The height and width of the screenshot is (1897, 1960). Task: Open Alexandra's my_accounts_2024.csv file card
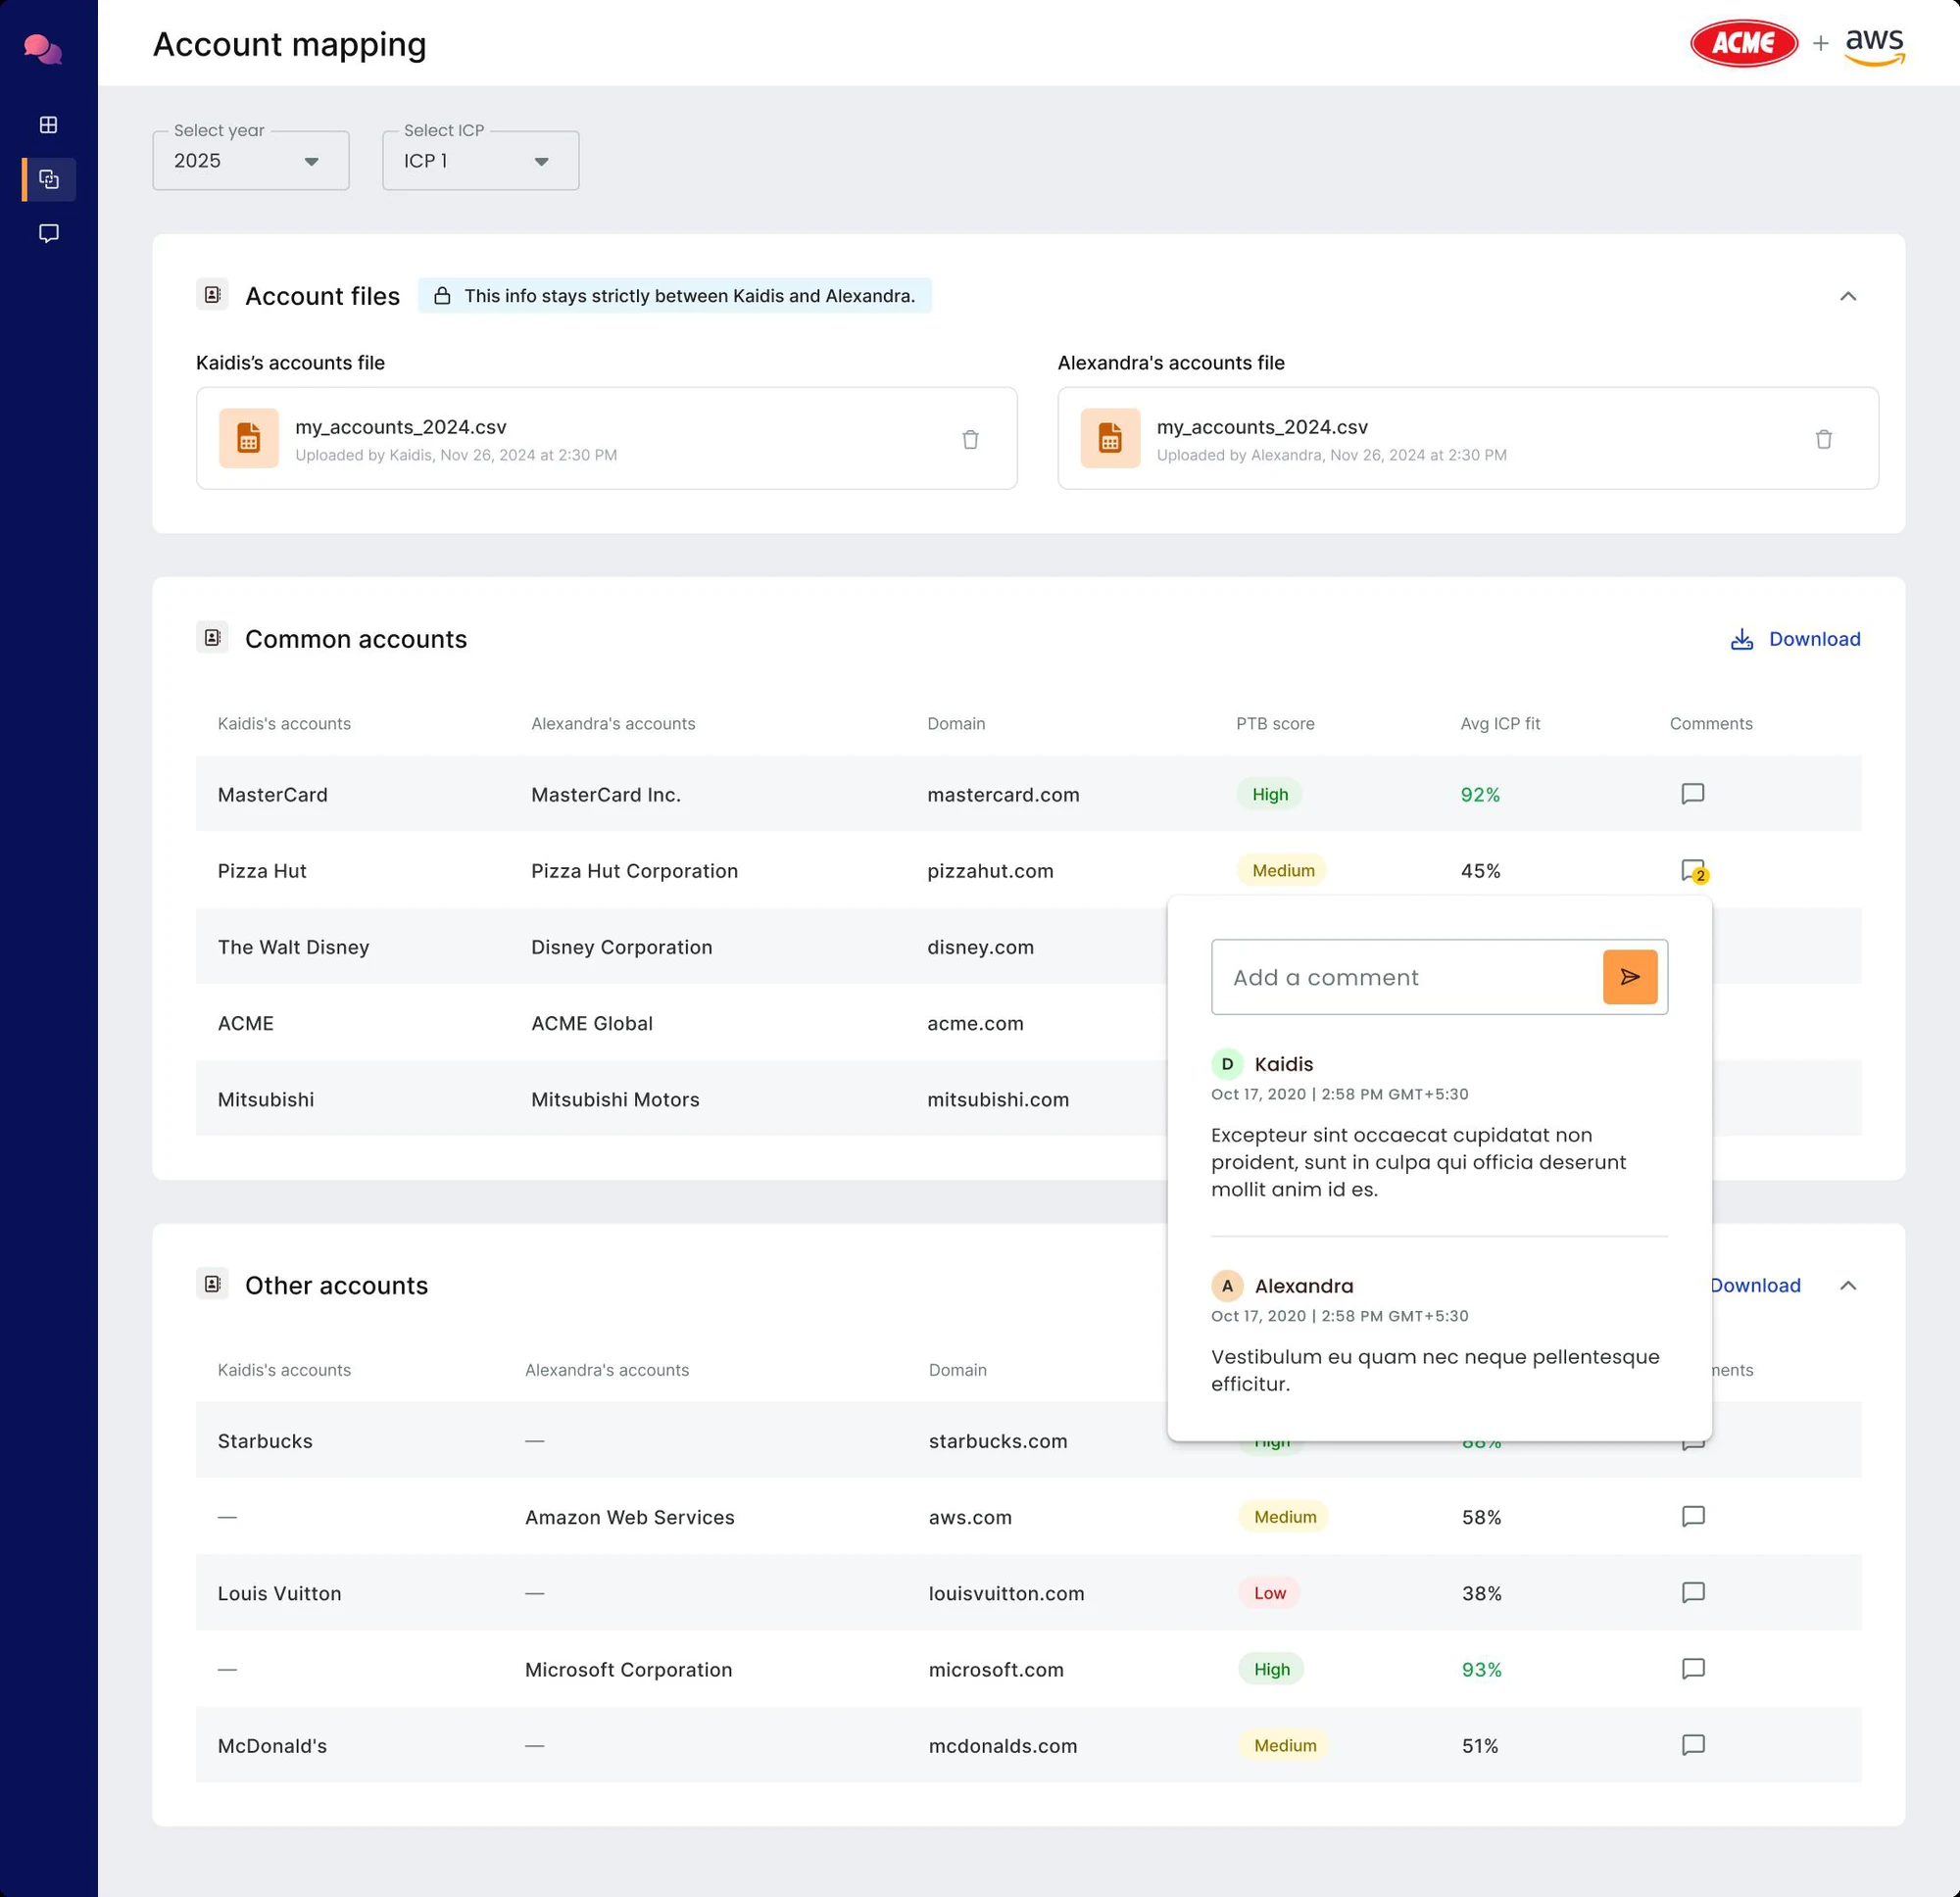tap(1468, 438)
